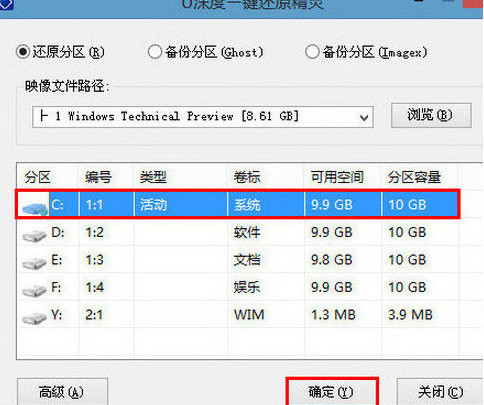
Task: Open the image file path dropdown arrow
Action: point(364,117)
